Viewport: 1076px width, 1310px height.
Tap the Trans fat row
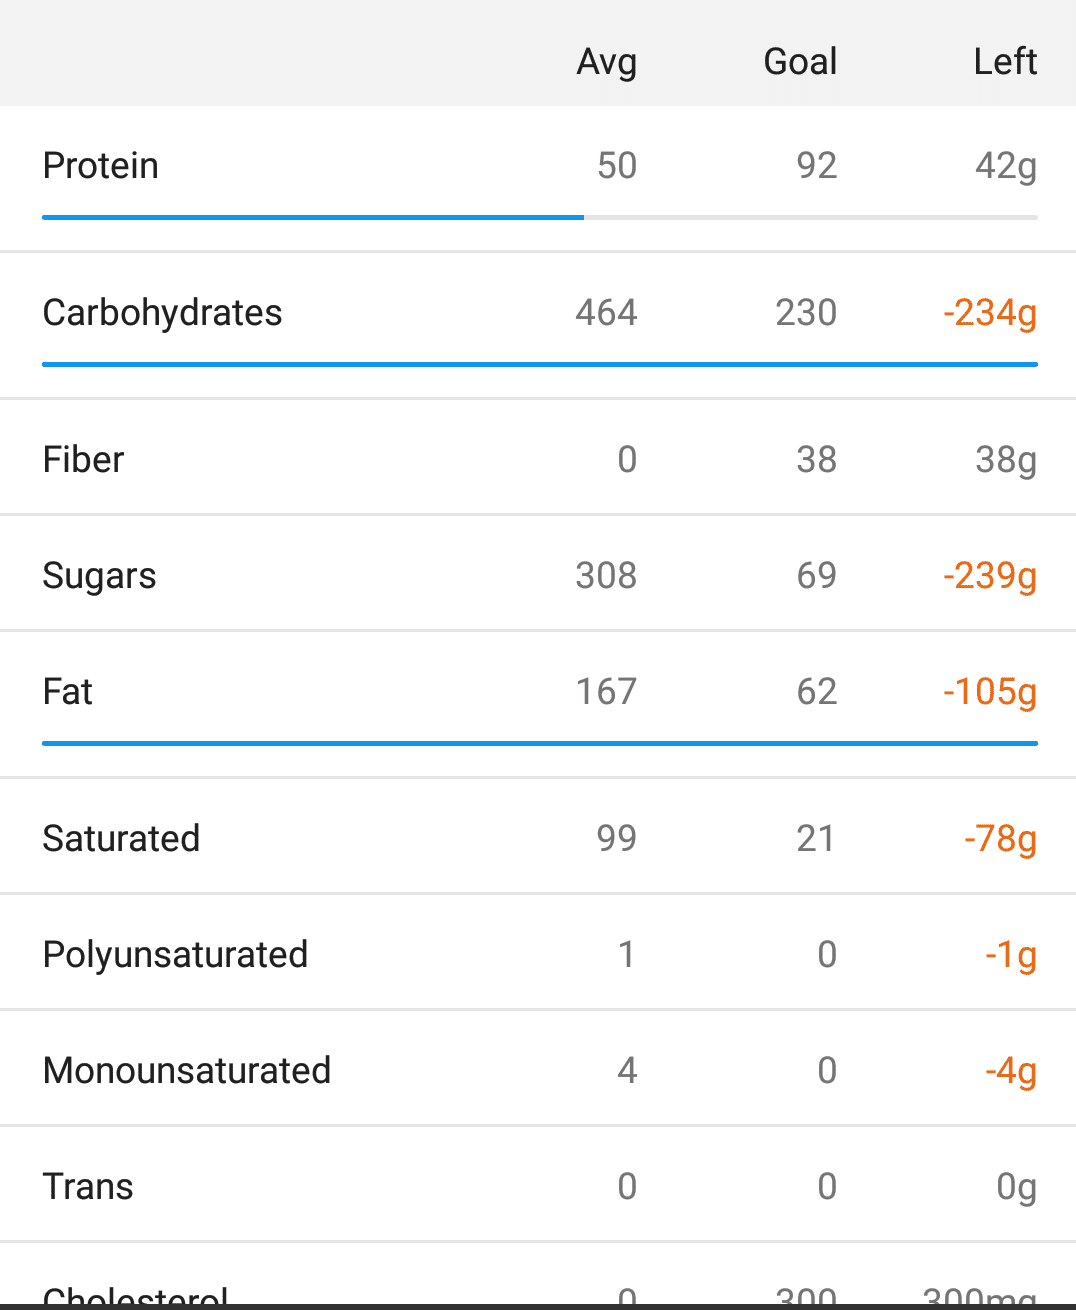tap(538, 1185)
